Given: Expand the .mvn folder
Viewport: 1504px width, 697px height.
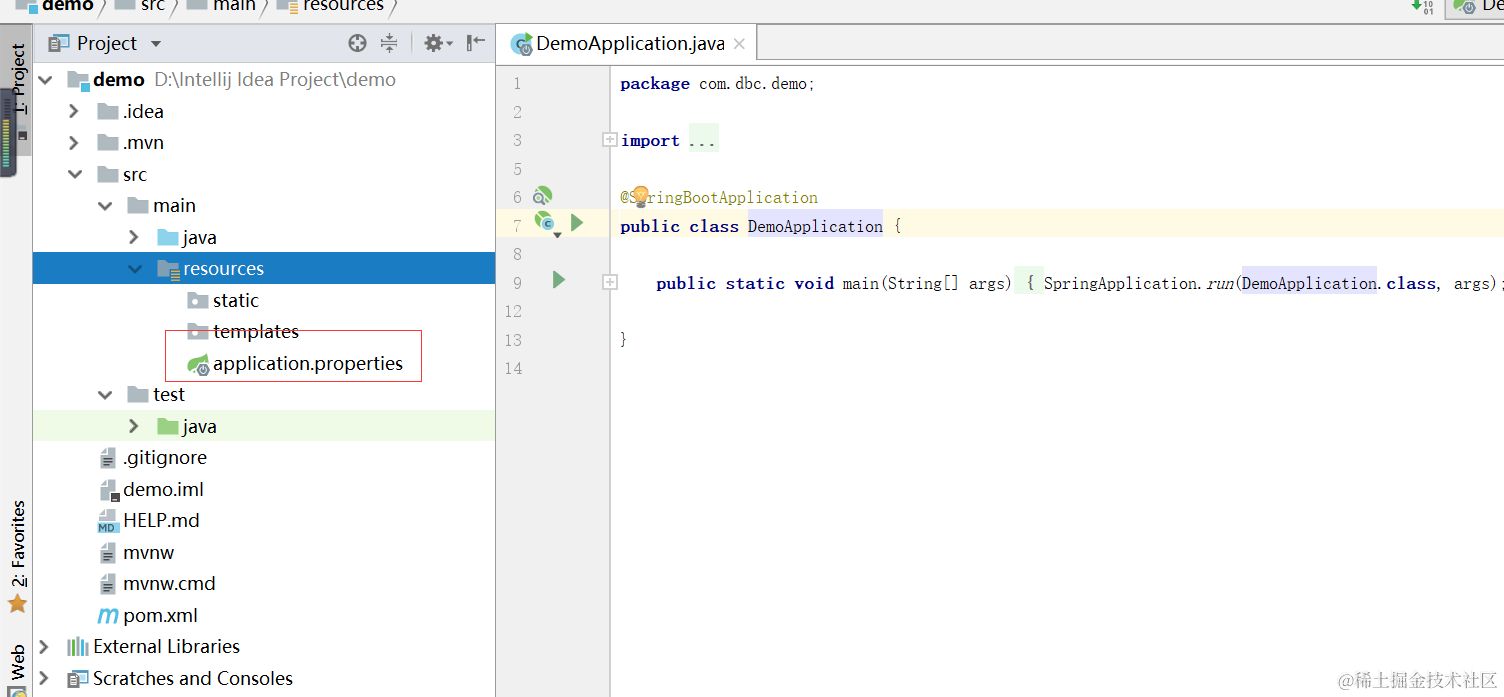Looking at the screenshot, I should (74, 142).
